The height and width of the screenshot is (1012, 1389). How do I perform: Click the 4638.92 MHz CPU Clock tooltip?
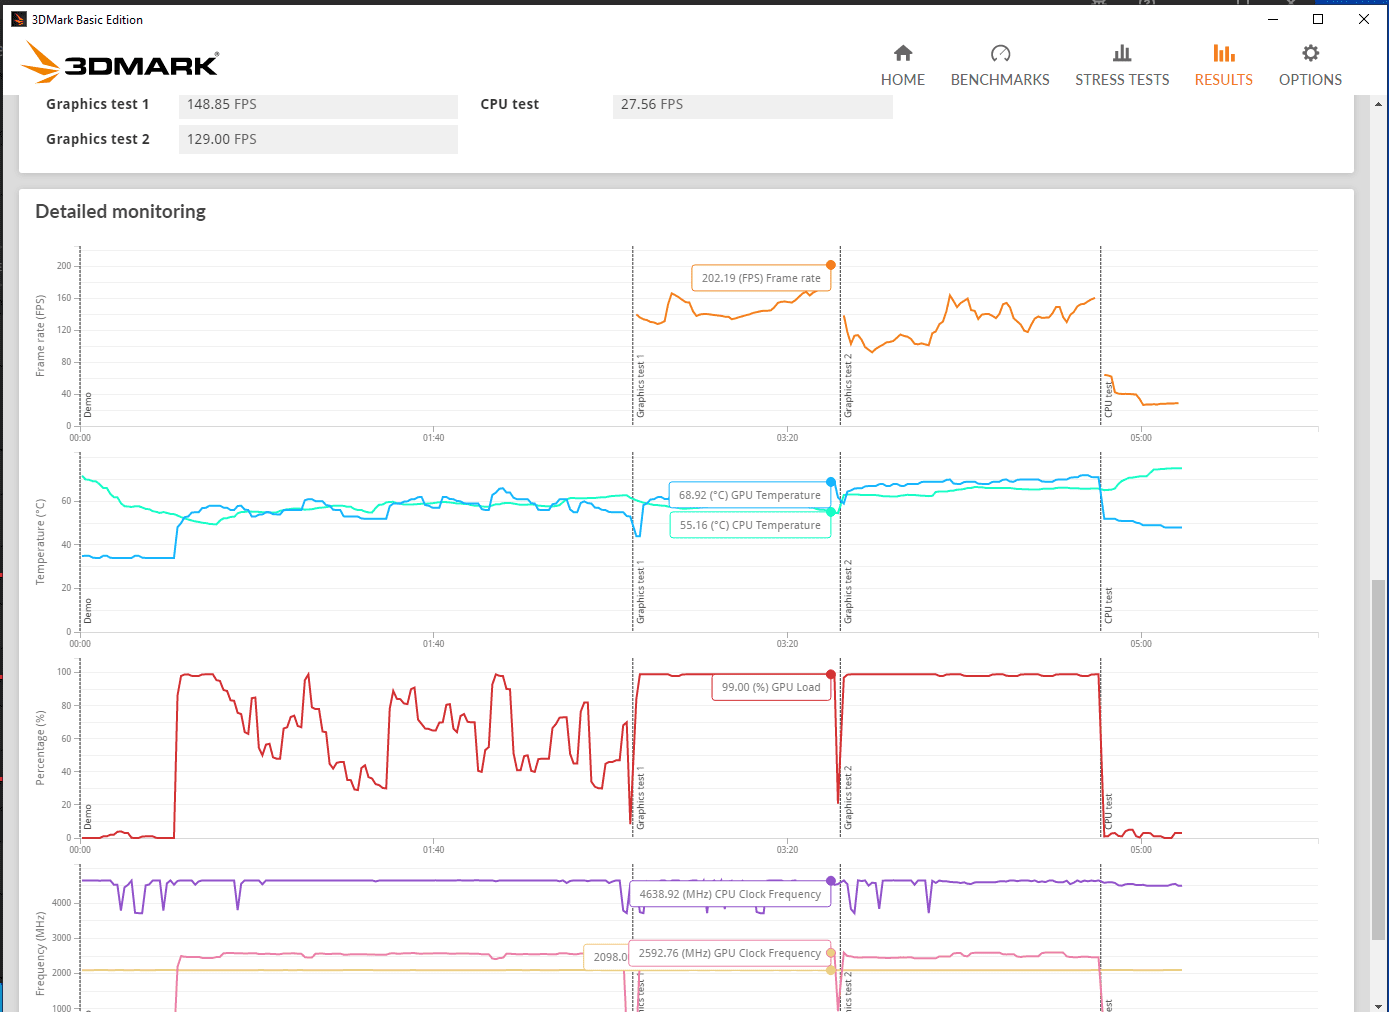pos(730,894)
